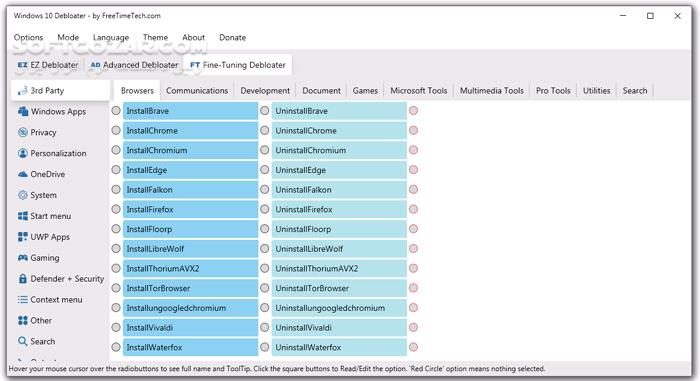Viewport: 700px width, 381px height.
Task: Click the InstallEdge square button
Action: click(191, 170)
